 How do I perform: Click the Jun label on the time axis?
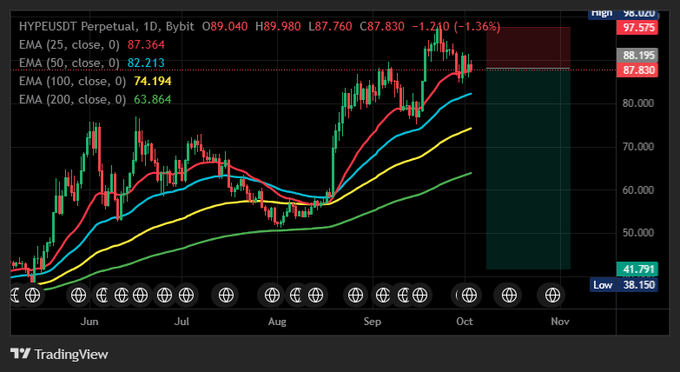pos(89,322)
